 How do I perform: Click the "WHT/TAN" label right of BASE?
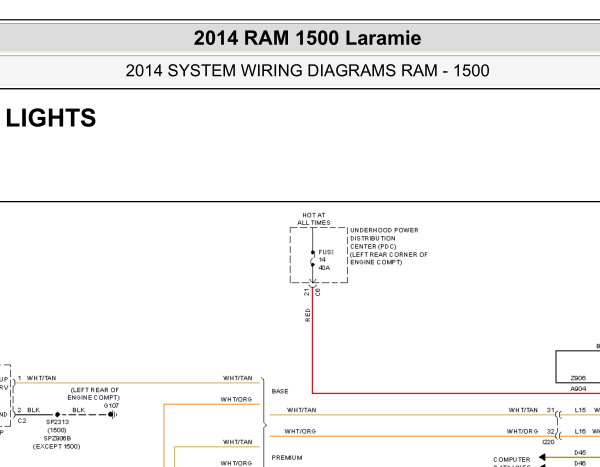302,410
